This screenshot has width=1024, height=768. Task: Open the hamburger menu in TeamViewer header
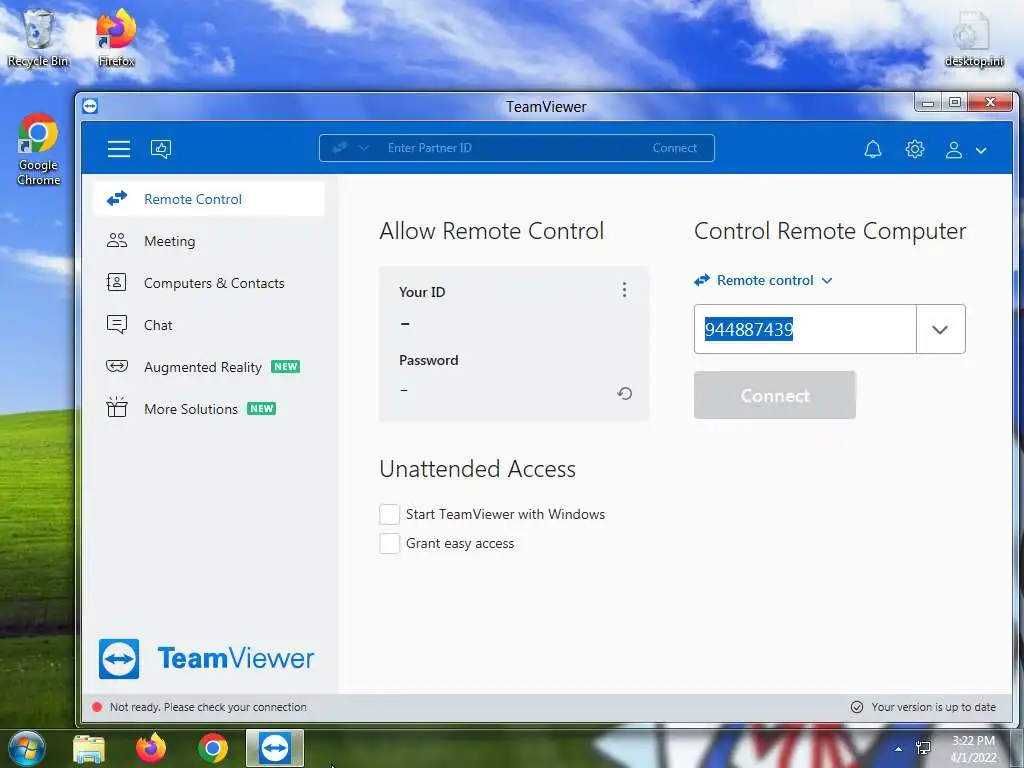tap(119, 149)
